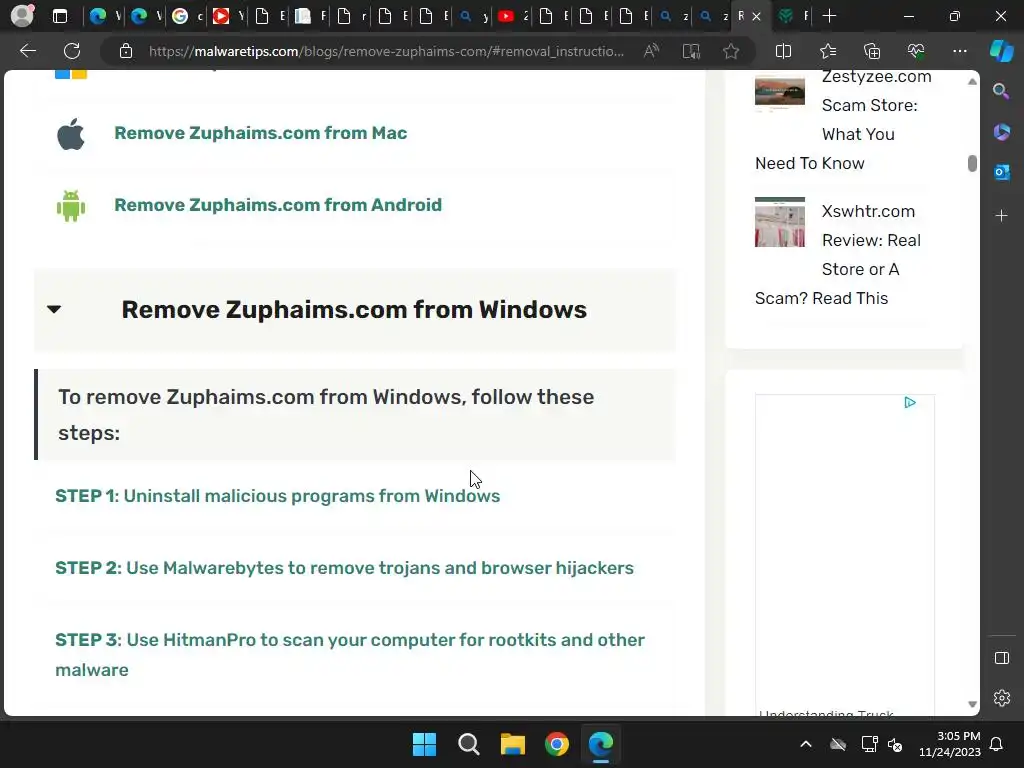Open Xswhtr.com Review article
1024x768 pixels.
click(838, 255)
